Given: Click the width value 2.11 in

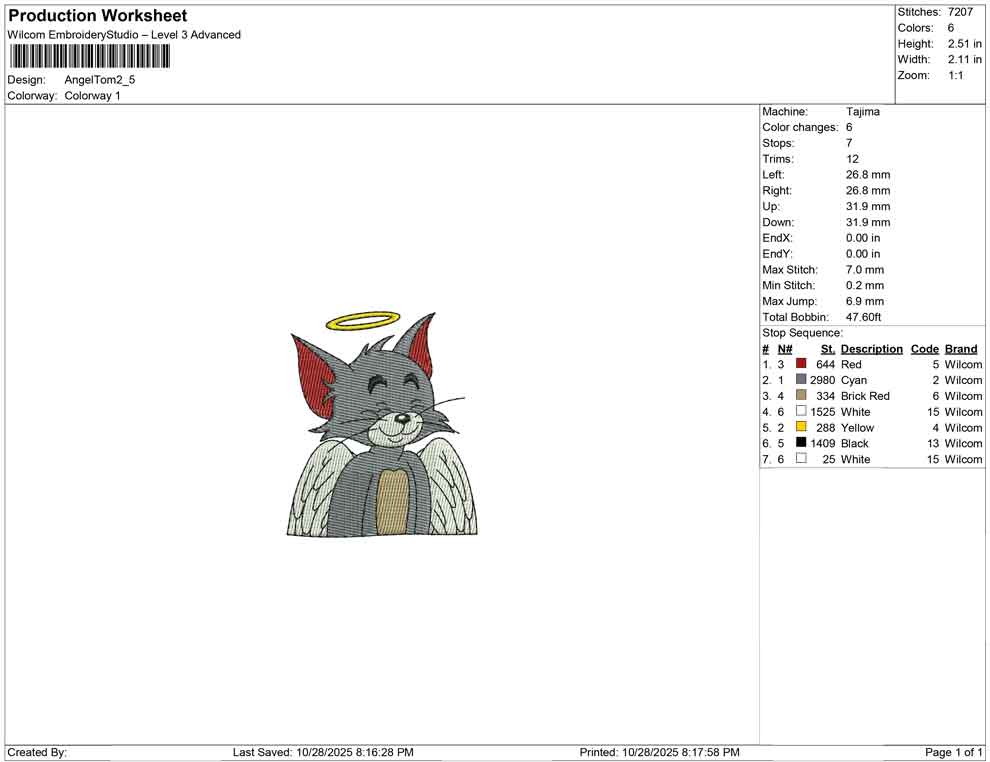Looking at the screenshot, I should pyautogui.click(x=964, y=59).
